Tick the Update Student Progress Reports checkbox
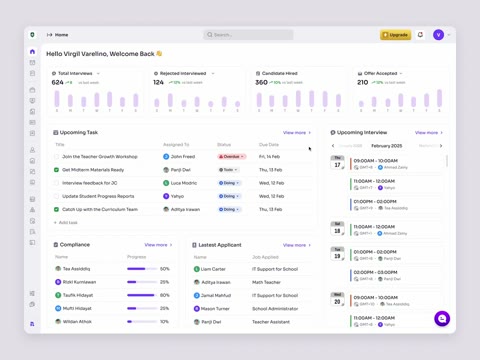The height and width of the screenshot is (360, 480). coord(56,196)
